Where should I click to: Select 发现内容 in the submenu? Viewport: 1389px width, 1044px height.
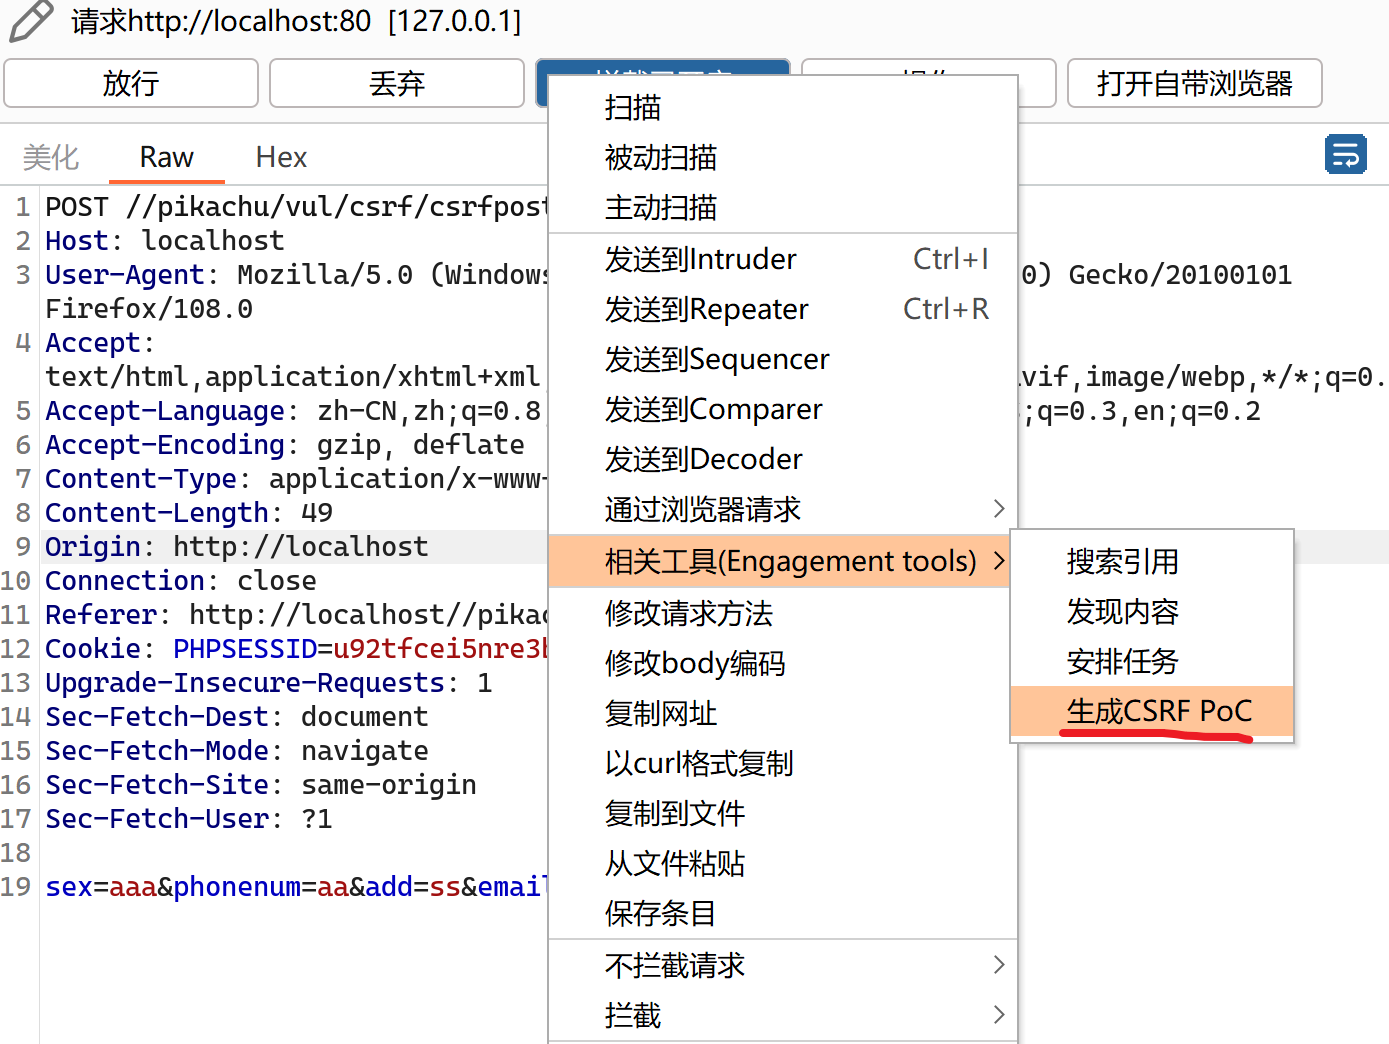tap(1152, 611)
